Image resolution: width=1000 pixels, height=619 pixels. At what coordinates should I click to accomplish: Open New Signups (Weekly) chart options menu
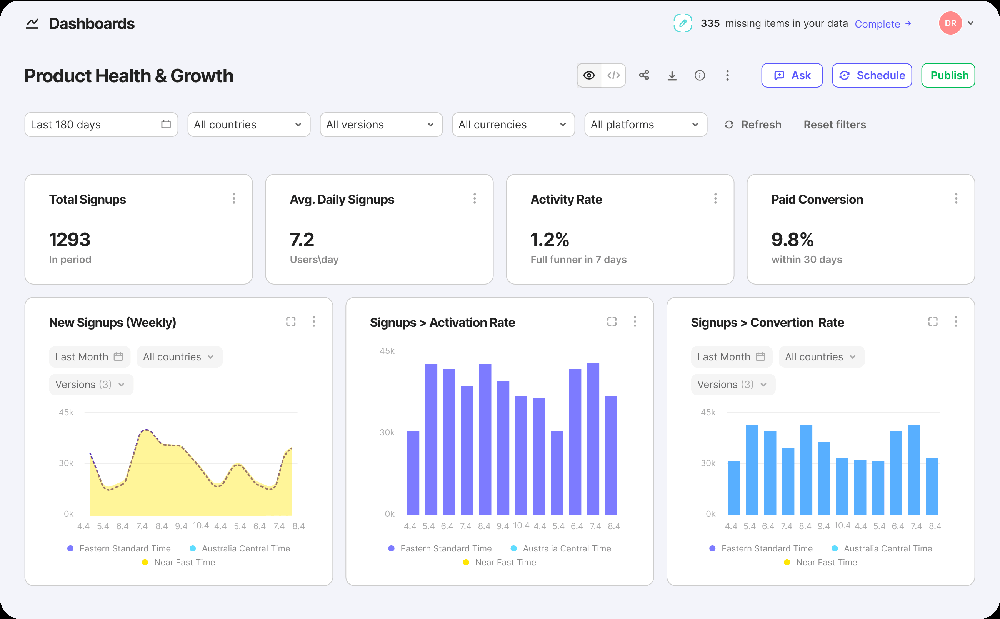point(314,322)
